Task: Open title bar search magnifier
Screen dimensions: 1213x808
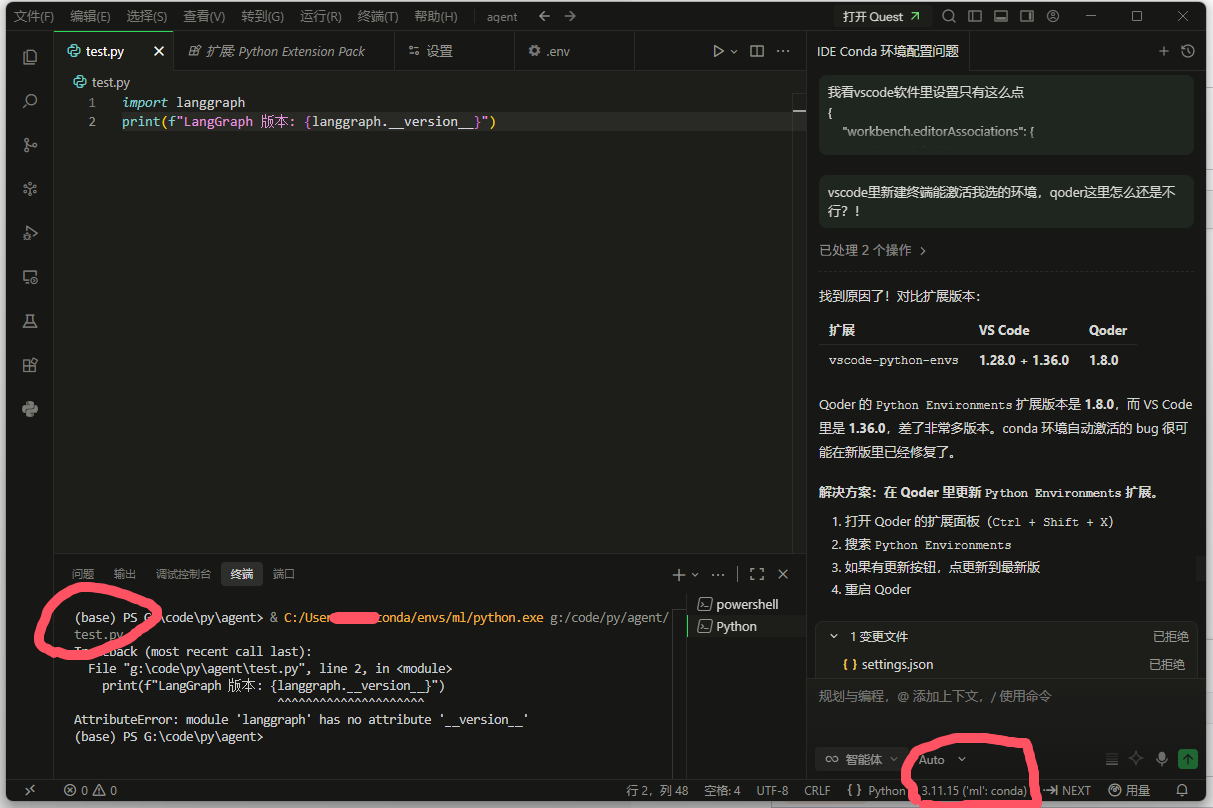Action: (949, 16)
